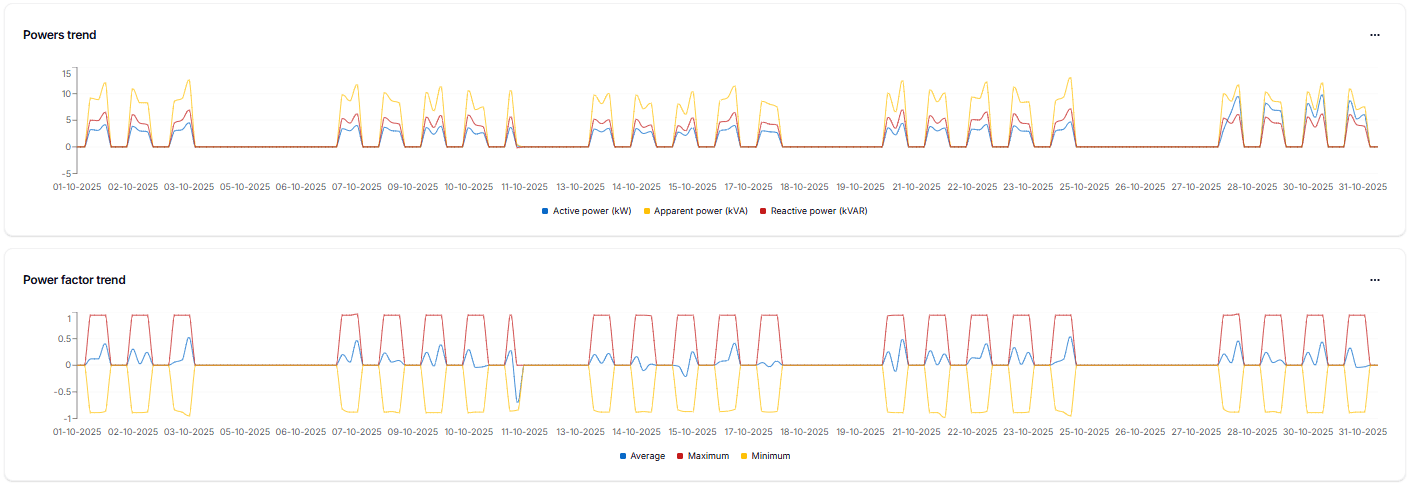Click the red Reactive power legend square

pos(763,211)
